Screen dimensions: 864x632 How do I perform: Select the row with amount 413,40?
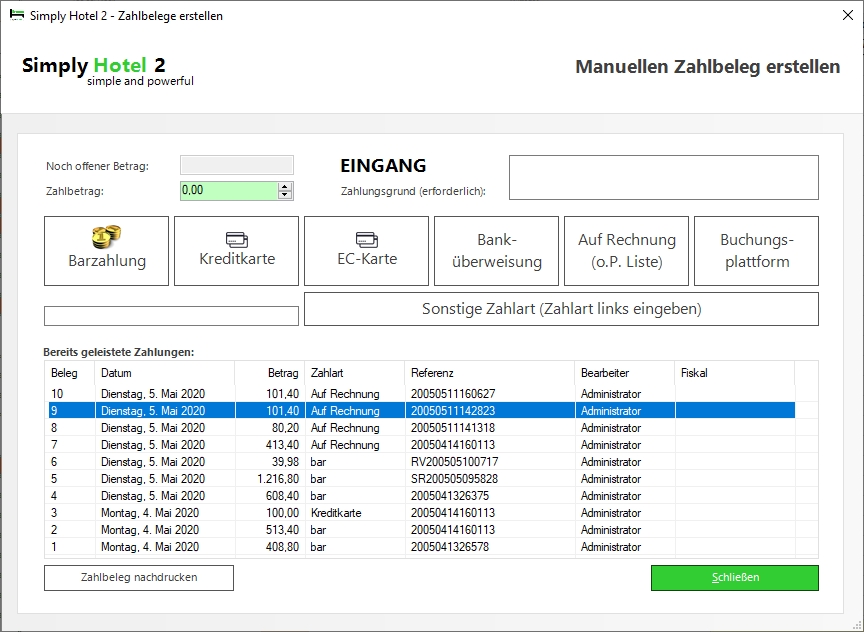click(x=422, y=445)
